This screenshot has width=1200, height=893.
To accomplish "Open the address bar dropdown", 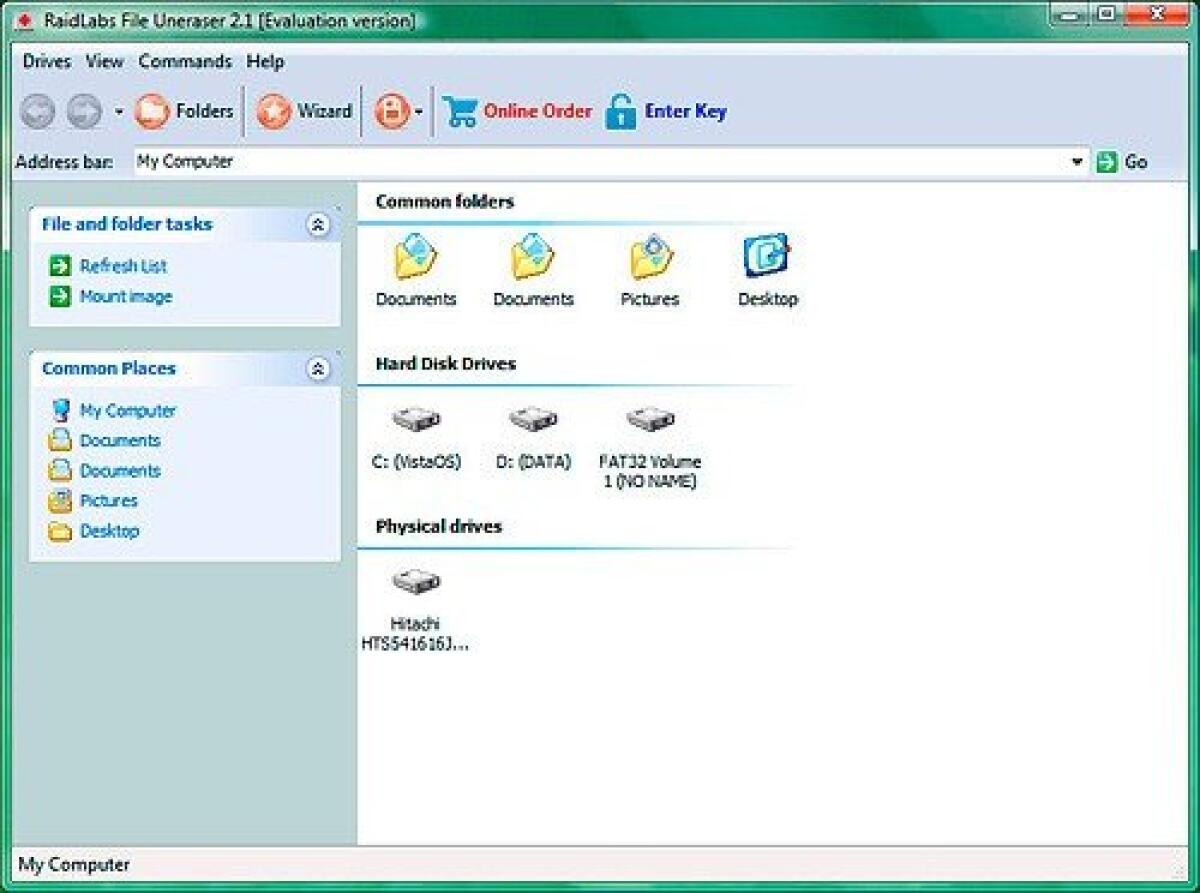I will click(x=1078, y=161).
